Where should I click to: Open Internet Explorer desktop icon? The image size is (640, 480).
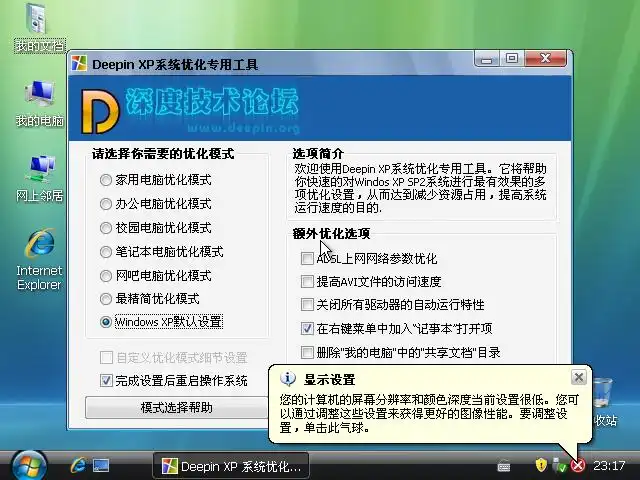coord(39,259)
